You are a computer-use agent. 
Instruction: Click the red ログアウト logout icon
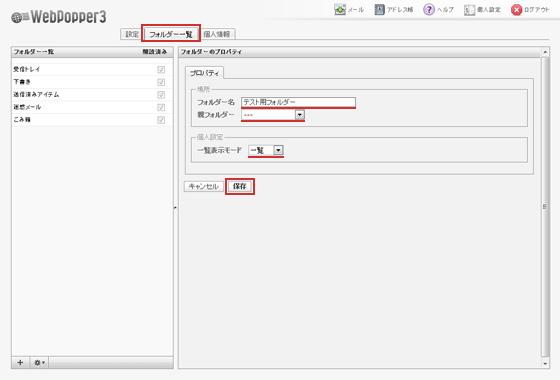[x=516, y=10]
